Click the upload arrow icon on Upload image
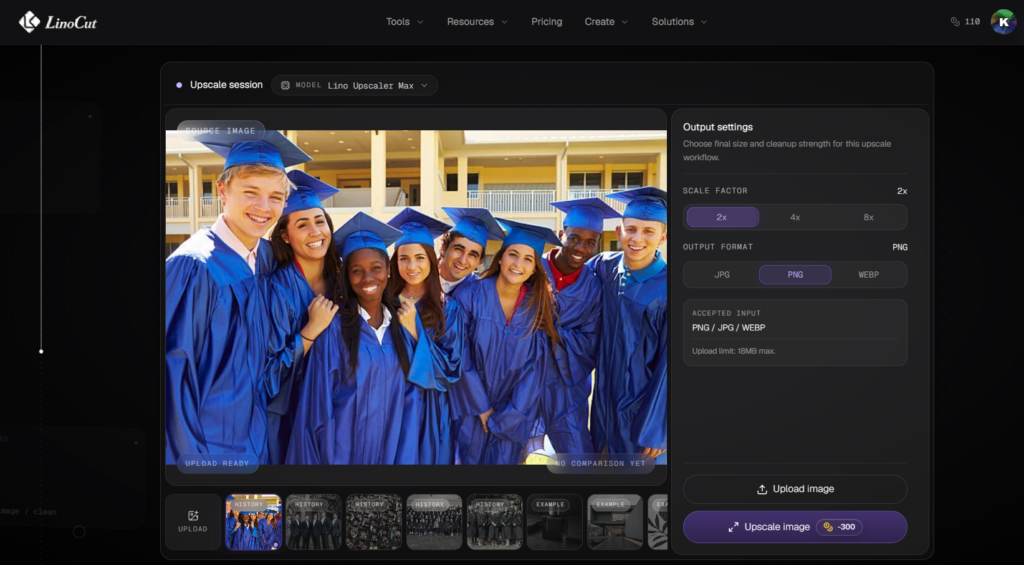This screenshot has height=565, width=1024. (x=761, y=489)
